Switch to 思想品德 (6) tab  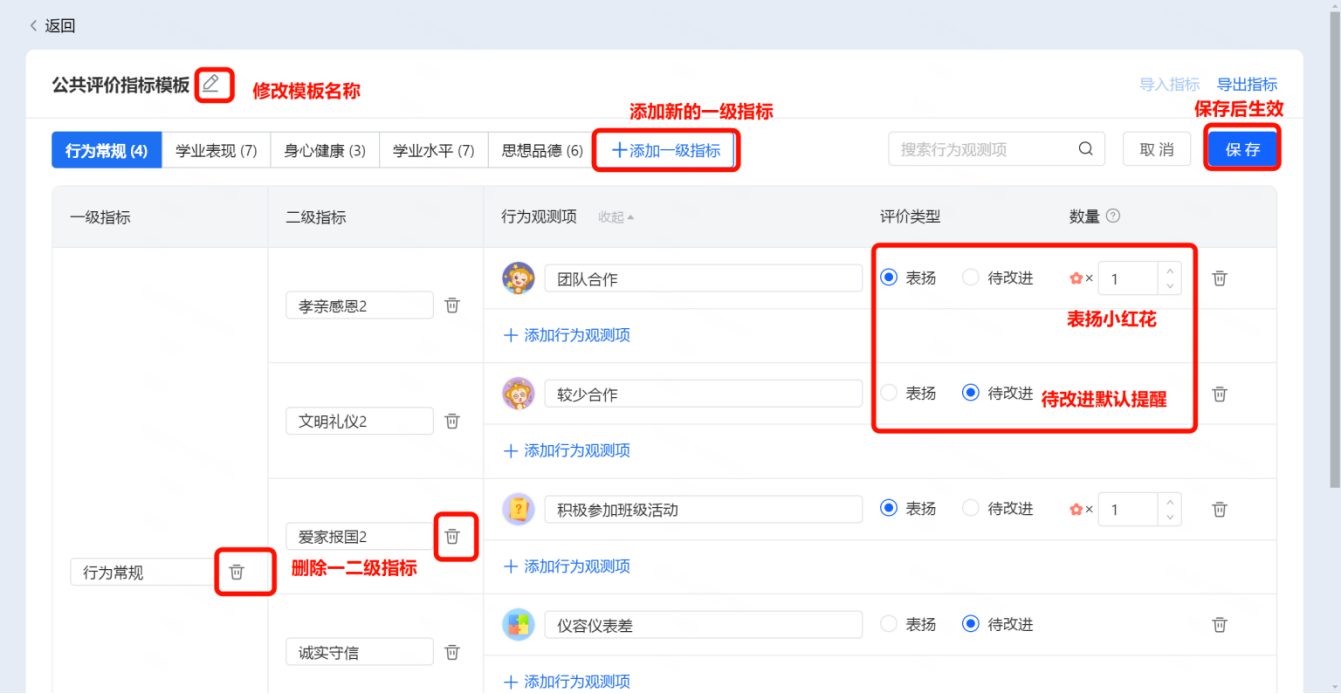[x=542, y=150]
